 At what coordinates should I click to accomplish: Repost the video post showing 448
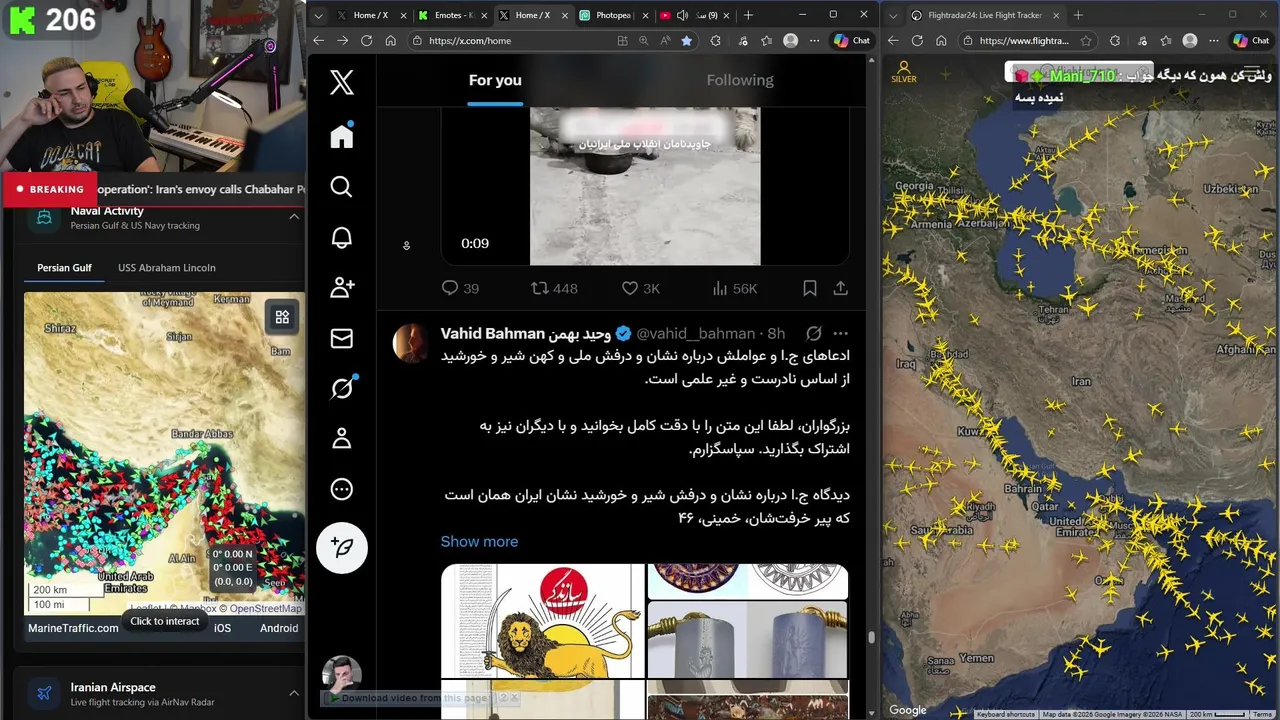[554, 288]
